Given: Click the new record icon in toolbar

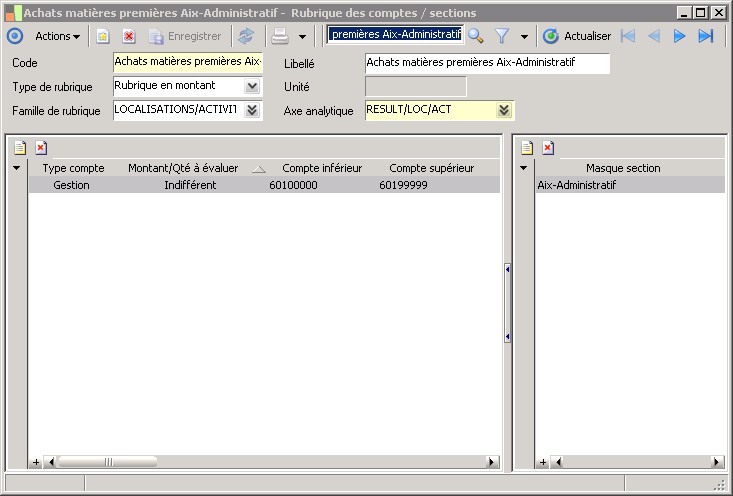Looking at the screenshot, I should [x=102, y=36].
